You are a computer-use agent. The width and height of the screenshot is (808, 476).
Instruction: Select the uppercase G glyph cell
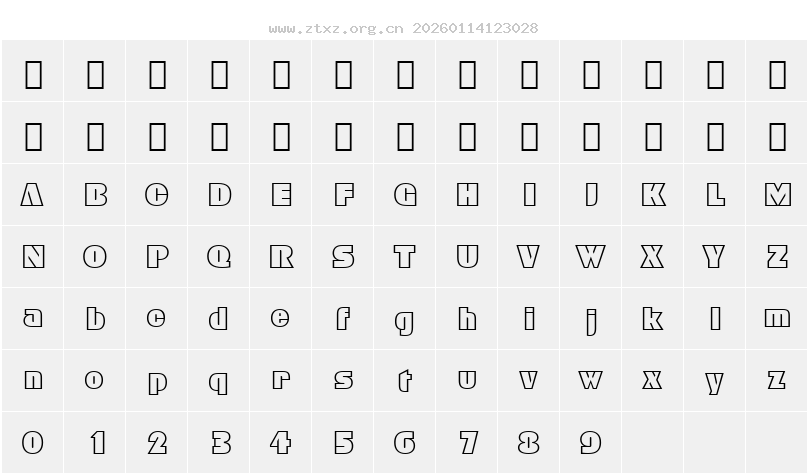405,195
